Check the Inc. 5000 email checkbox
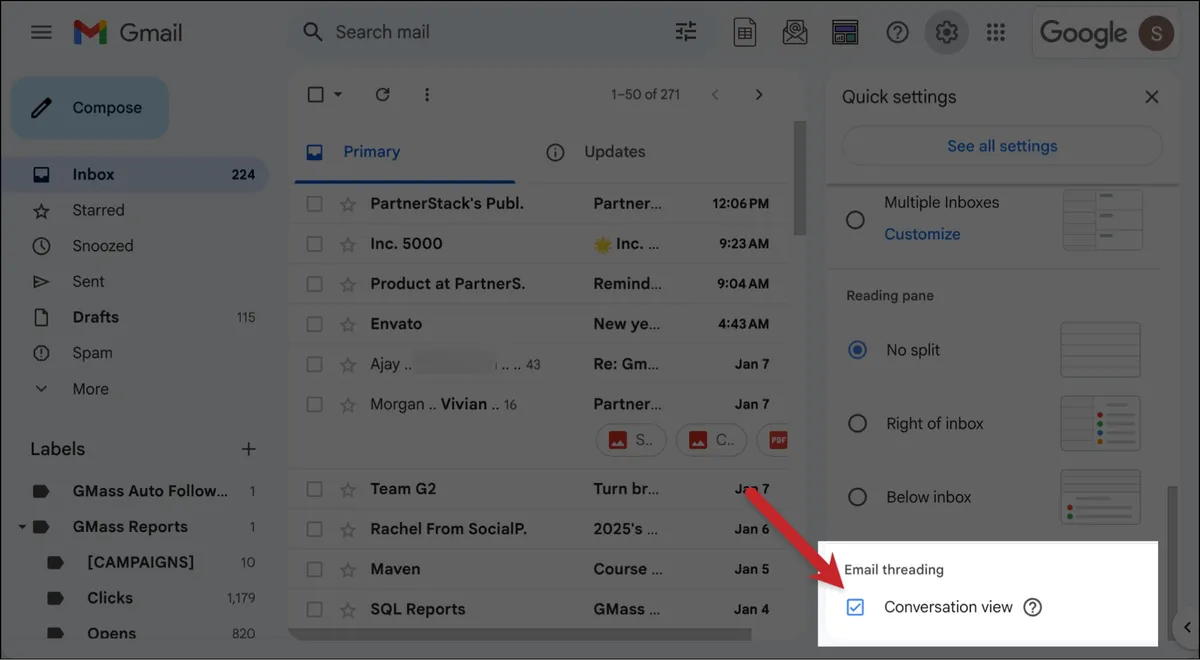This screenshot has height=660, width=1200. click(x=315, y=244)
